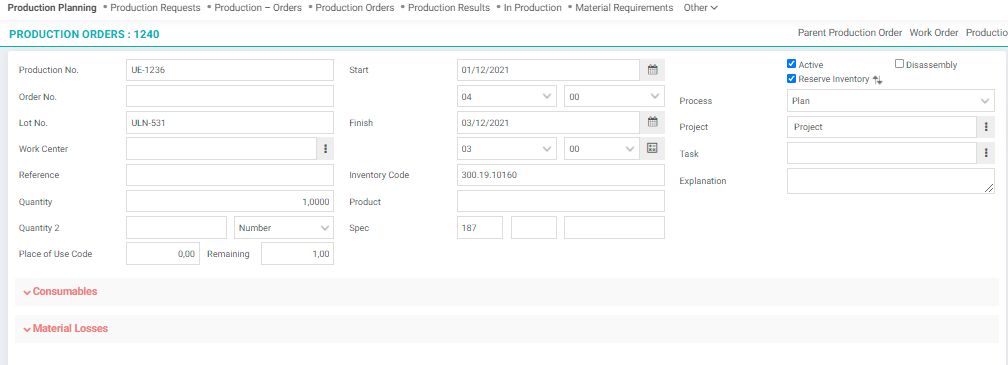This screenshot has width=1008, height=365.
Task: Click the calculator icon beside Finish time
Action: point(652,148)
